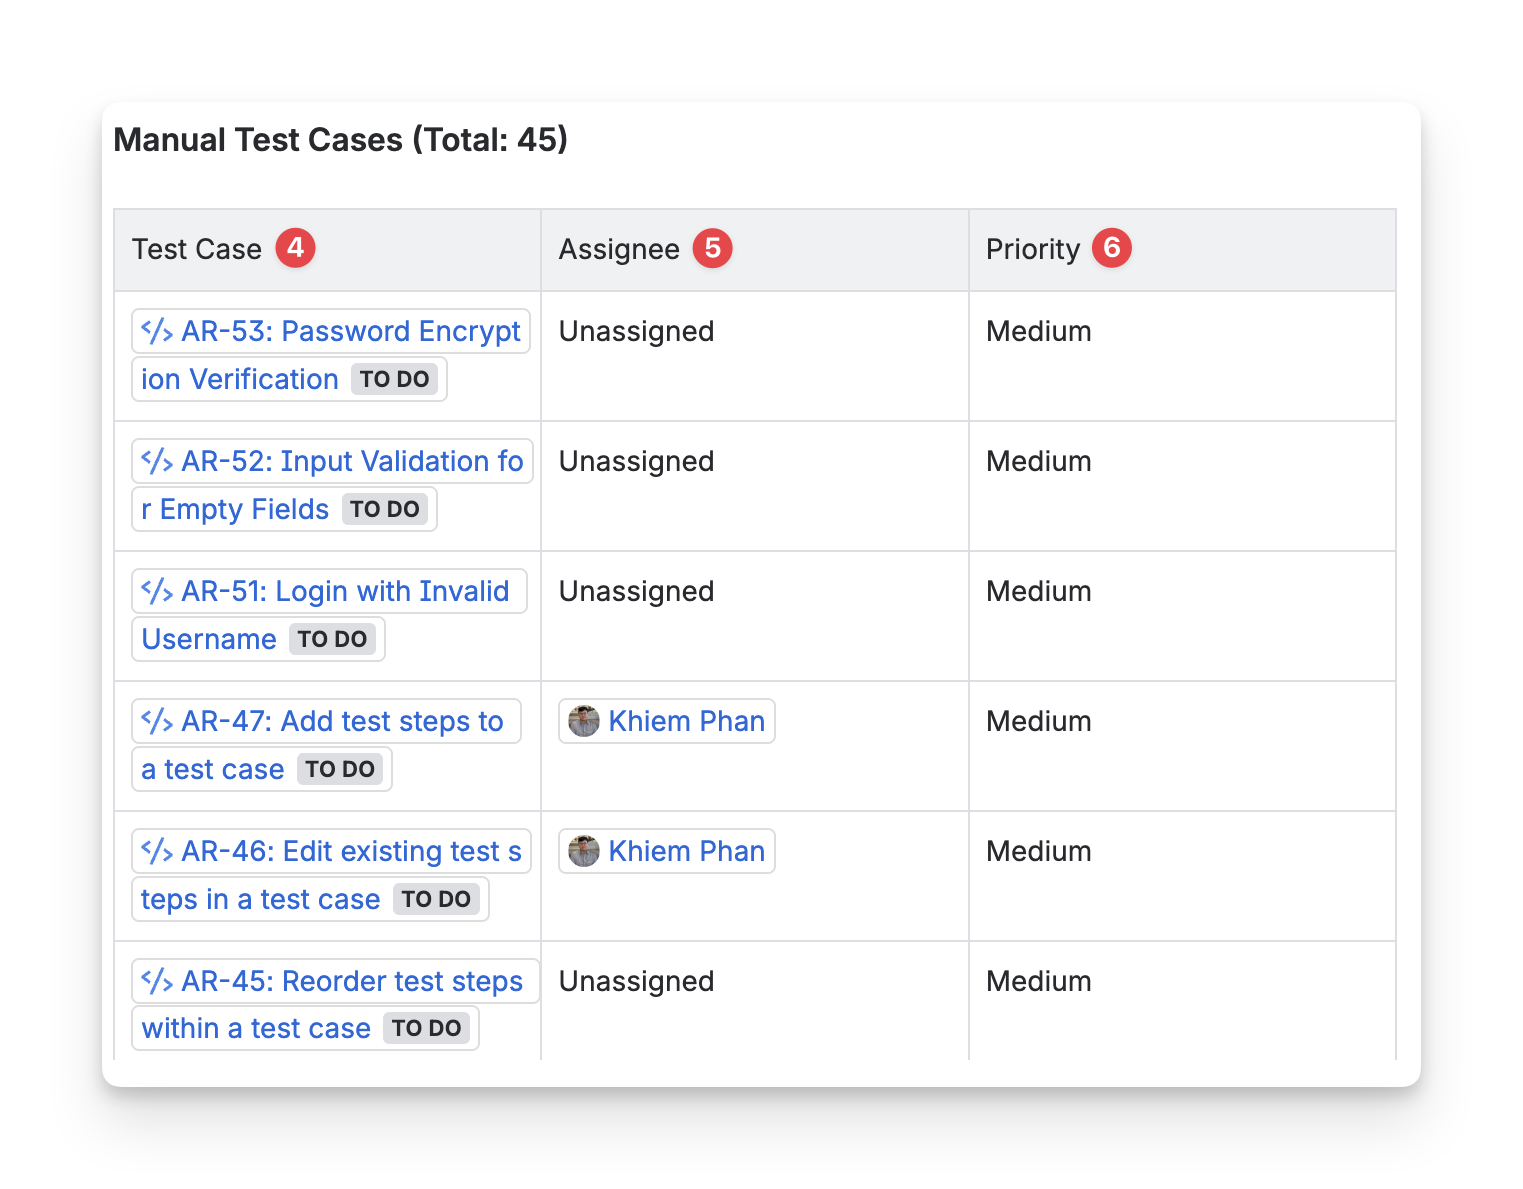Image resolution: width=1523 pixels, height=1189 pixels.
Task: Click Khiem Phan's avatar in AR-46 row
Action: tap(584, 851)
